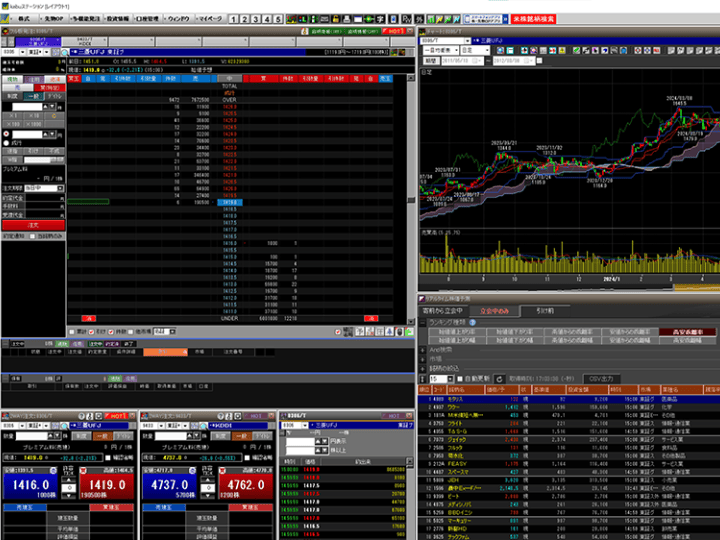Click the order book vertical scrollbar
Viewport: 720px width, 540px height.
coord(411,200)
